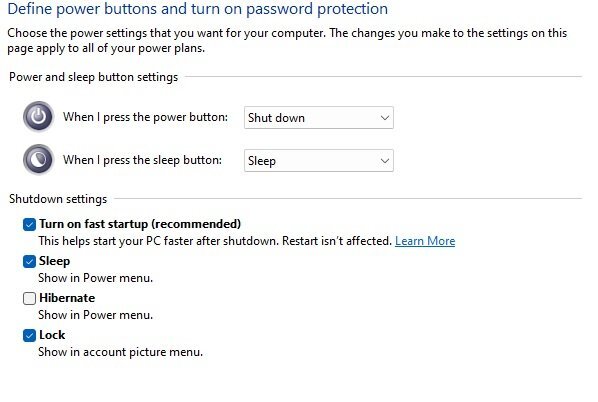Click the Power and sleep button settings heading
Image resolution: width=598 pixels, height=402 pixels.
pos(93,77)
